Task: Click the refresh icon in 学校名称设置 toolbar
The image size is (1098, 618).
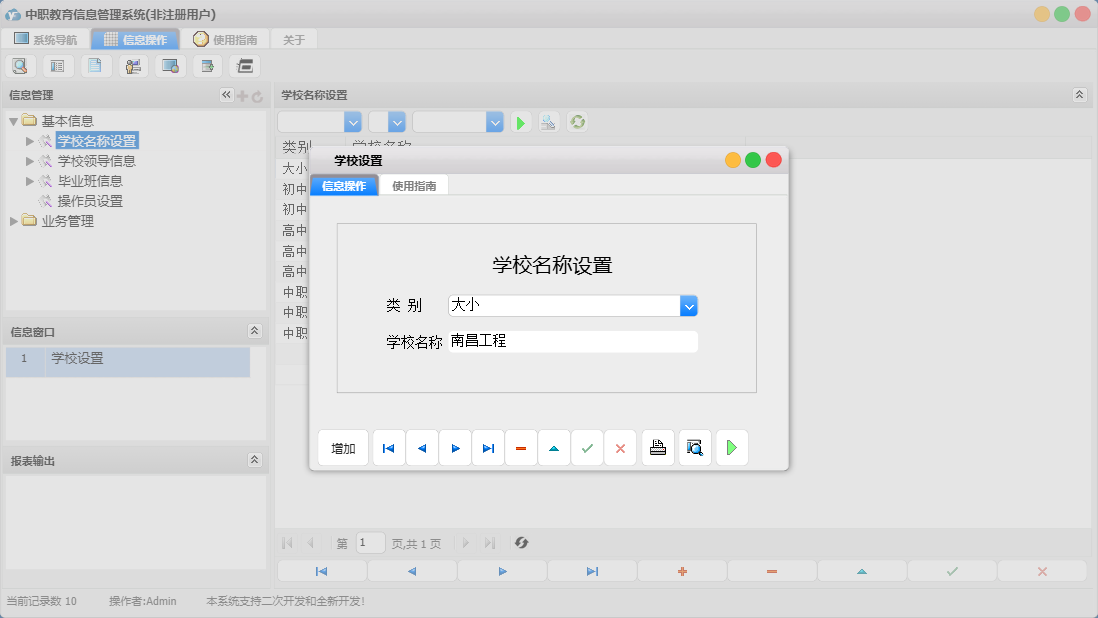Action: click(577, 121)
